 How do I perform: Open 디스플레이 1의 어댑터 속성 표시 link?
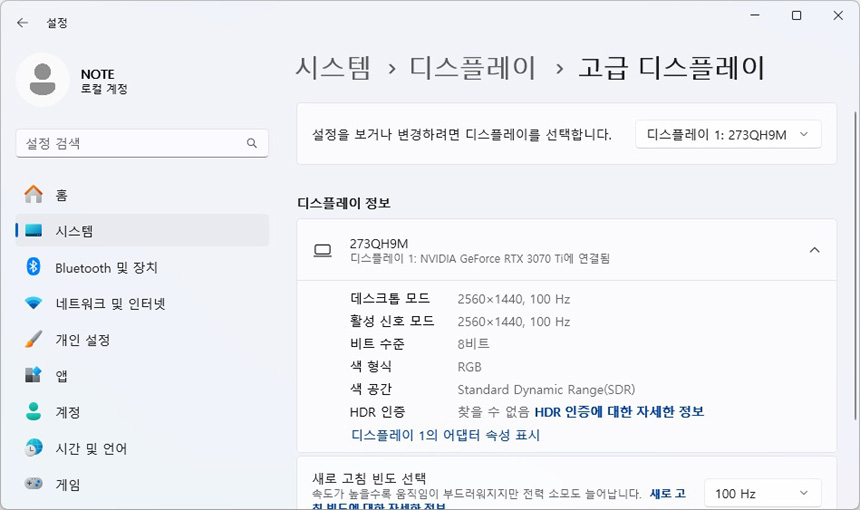(445, 435)
